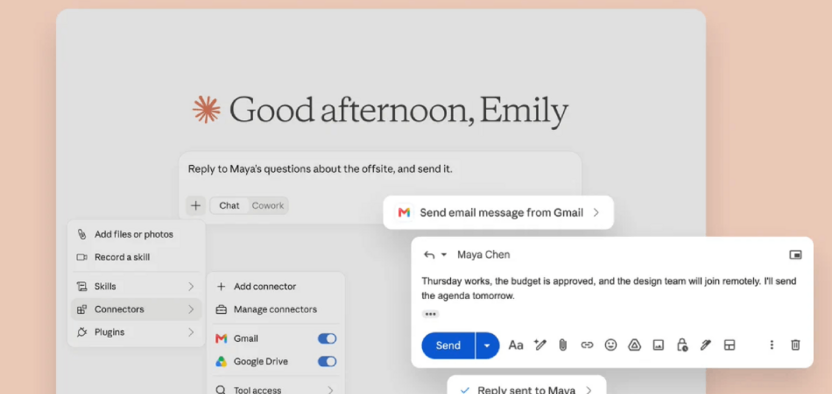Open the Reply sent to Maya notification
Screen dimensions: 832x394
pos(526,386)
